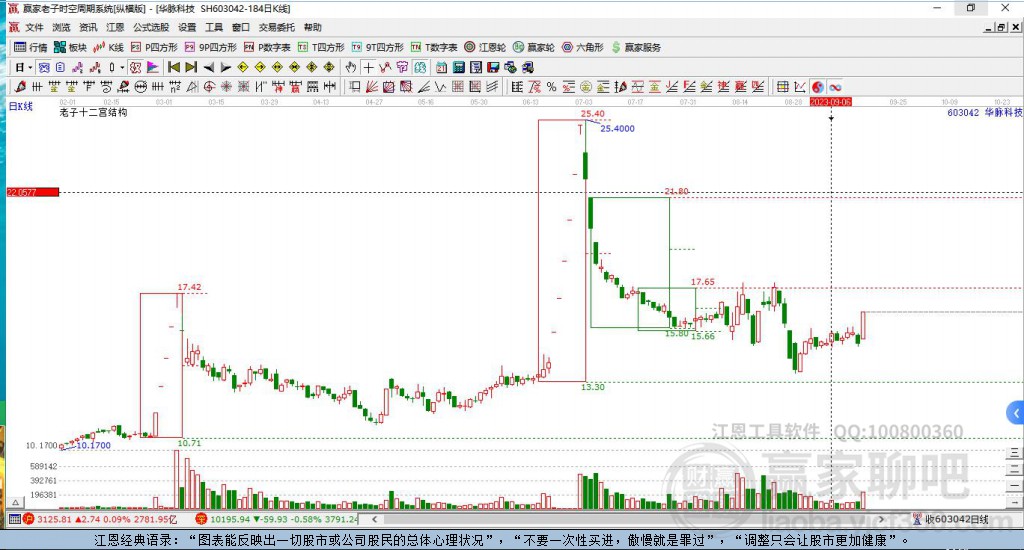1024x550 pixels.
Task: Toggle the crosshair cursor tool
Action: (x=368, y=67)
